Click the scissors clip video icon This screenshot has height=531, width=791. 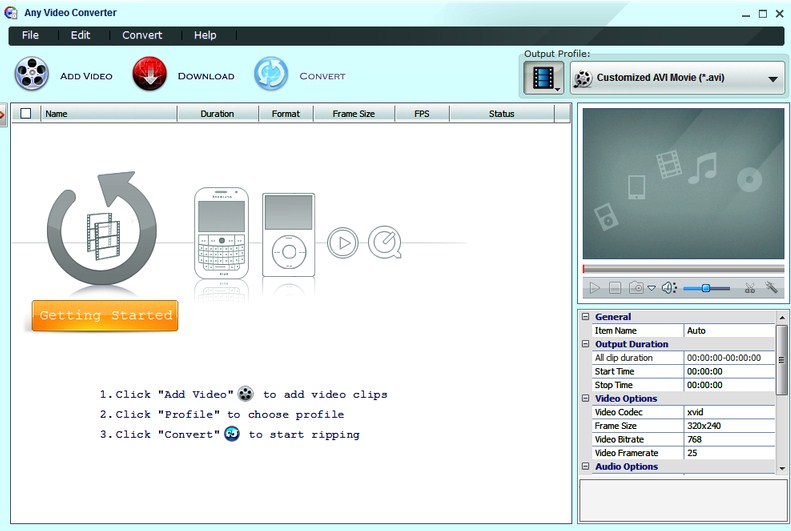point(750,288)
